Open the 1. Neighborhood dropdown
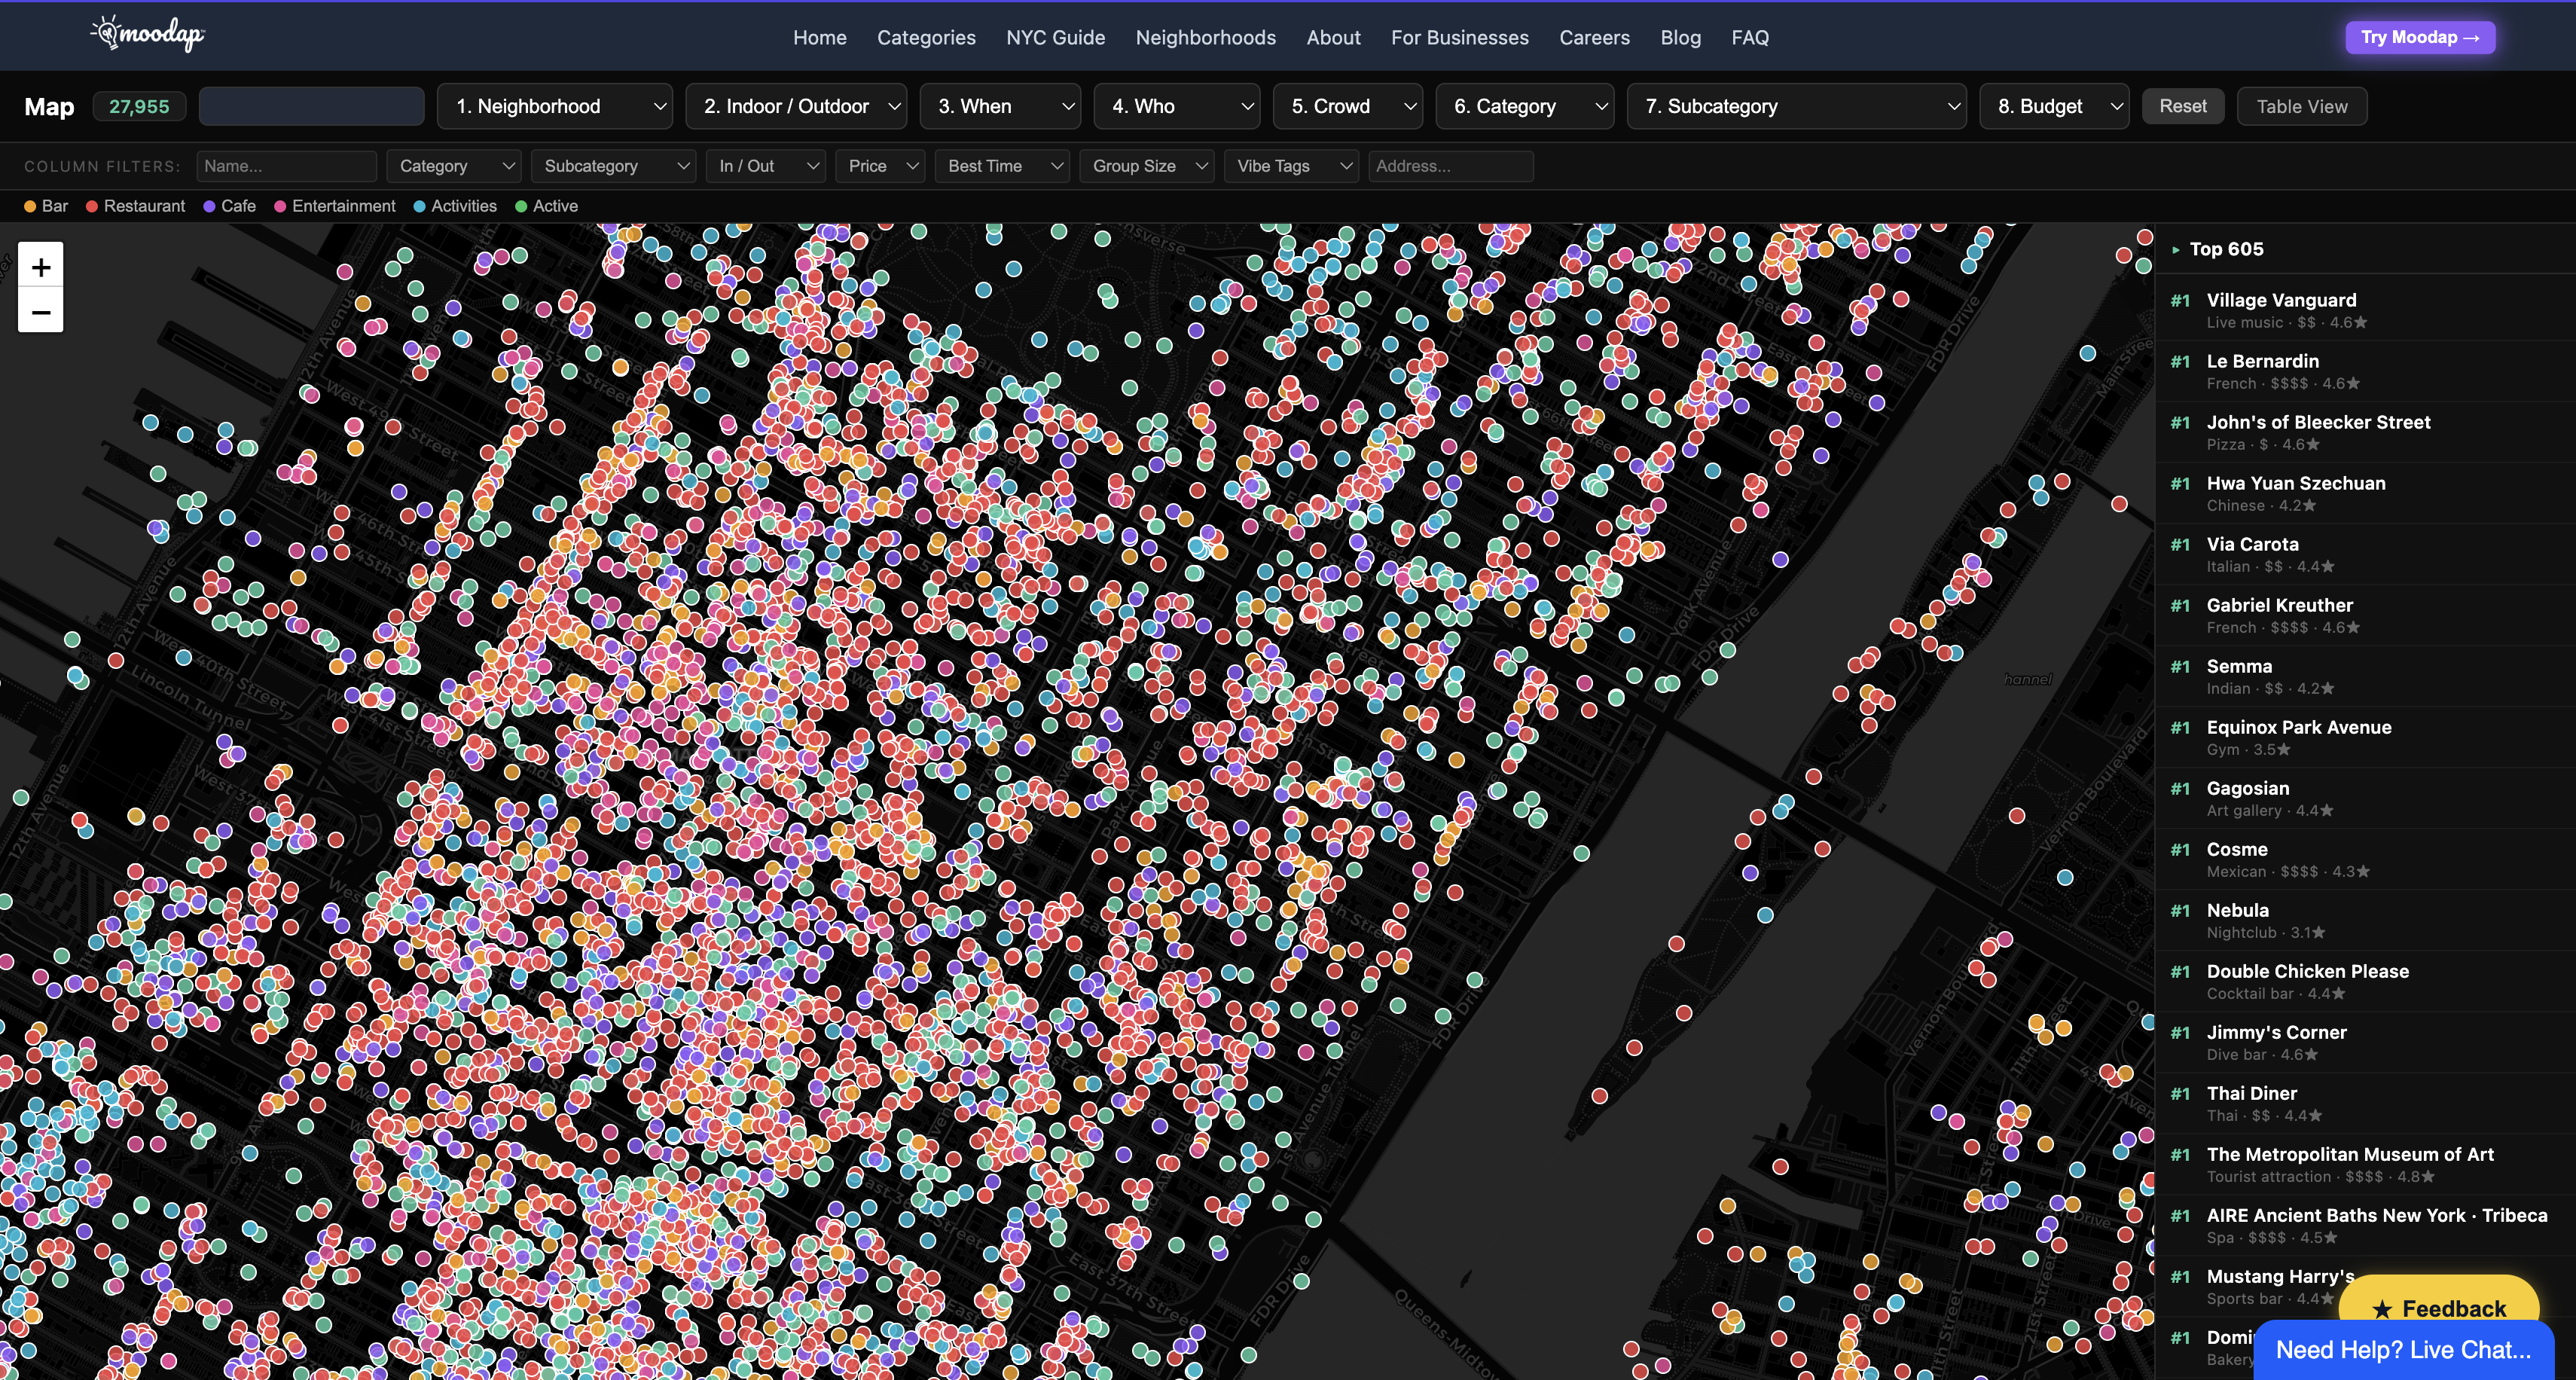 click(554, 106)
